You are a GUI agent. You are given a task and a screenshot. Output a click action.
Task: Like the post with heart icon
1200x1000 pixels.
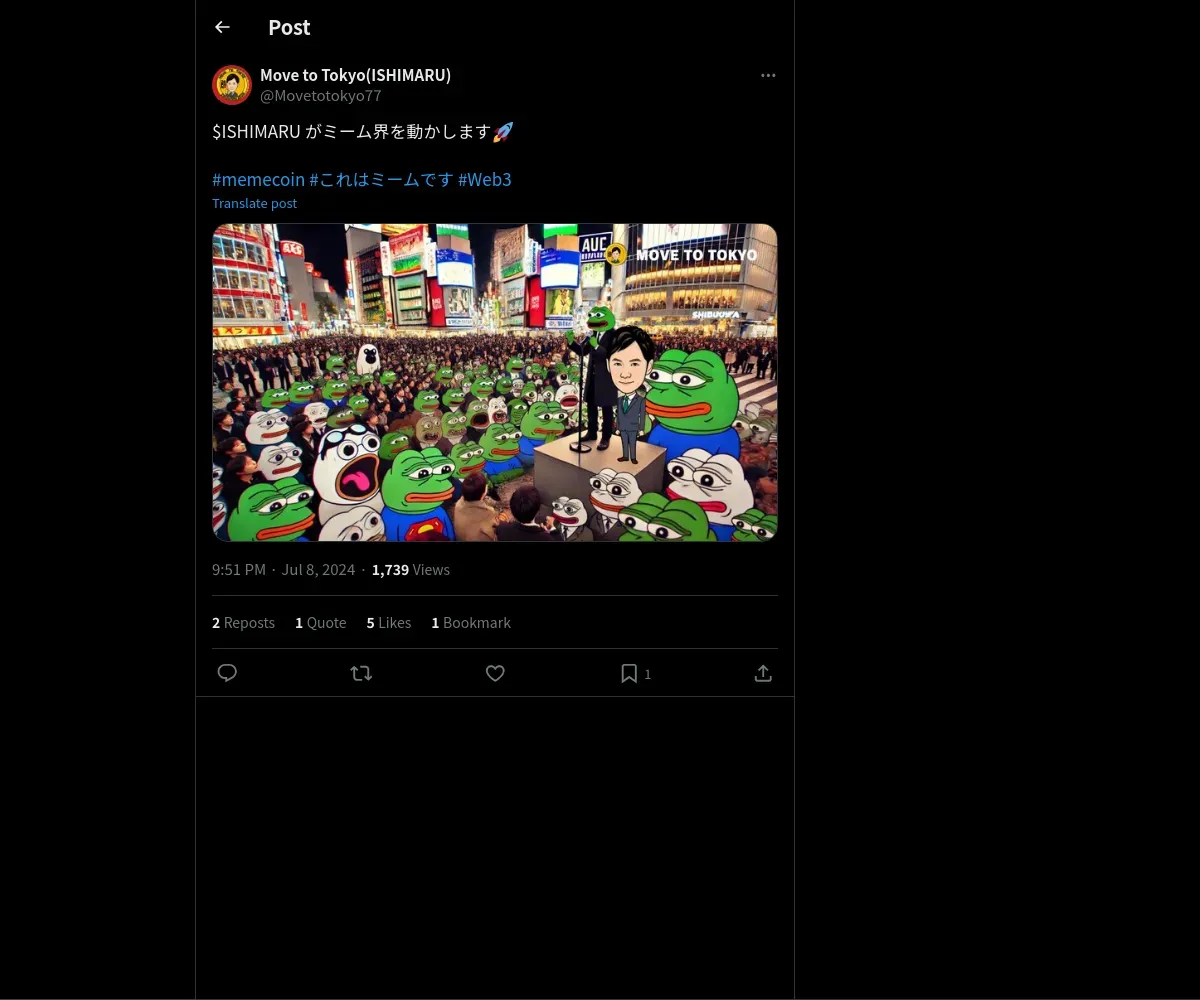click(x=495, y=673)
